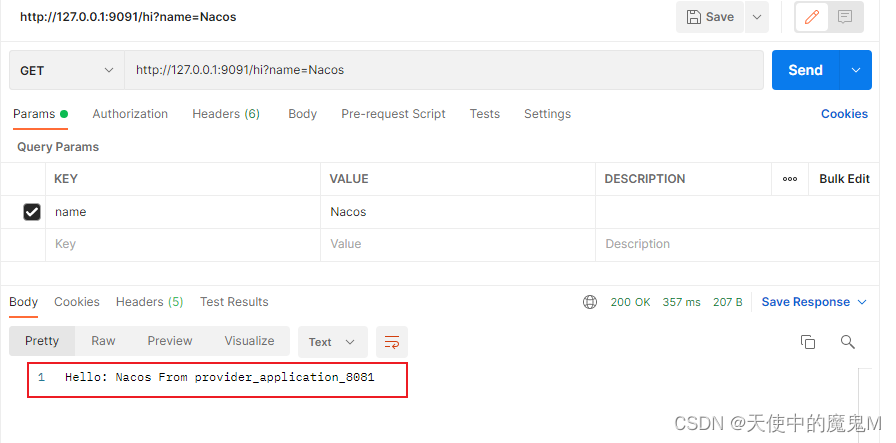Select the response Body tab
Image resolution: width=896 pixels, height=443 pixels.
click(23, 302)
